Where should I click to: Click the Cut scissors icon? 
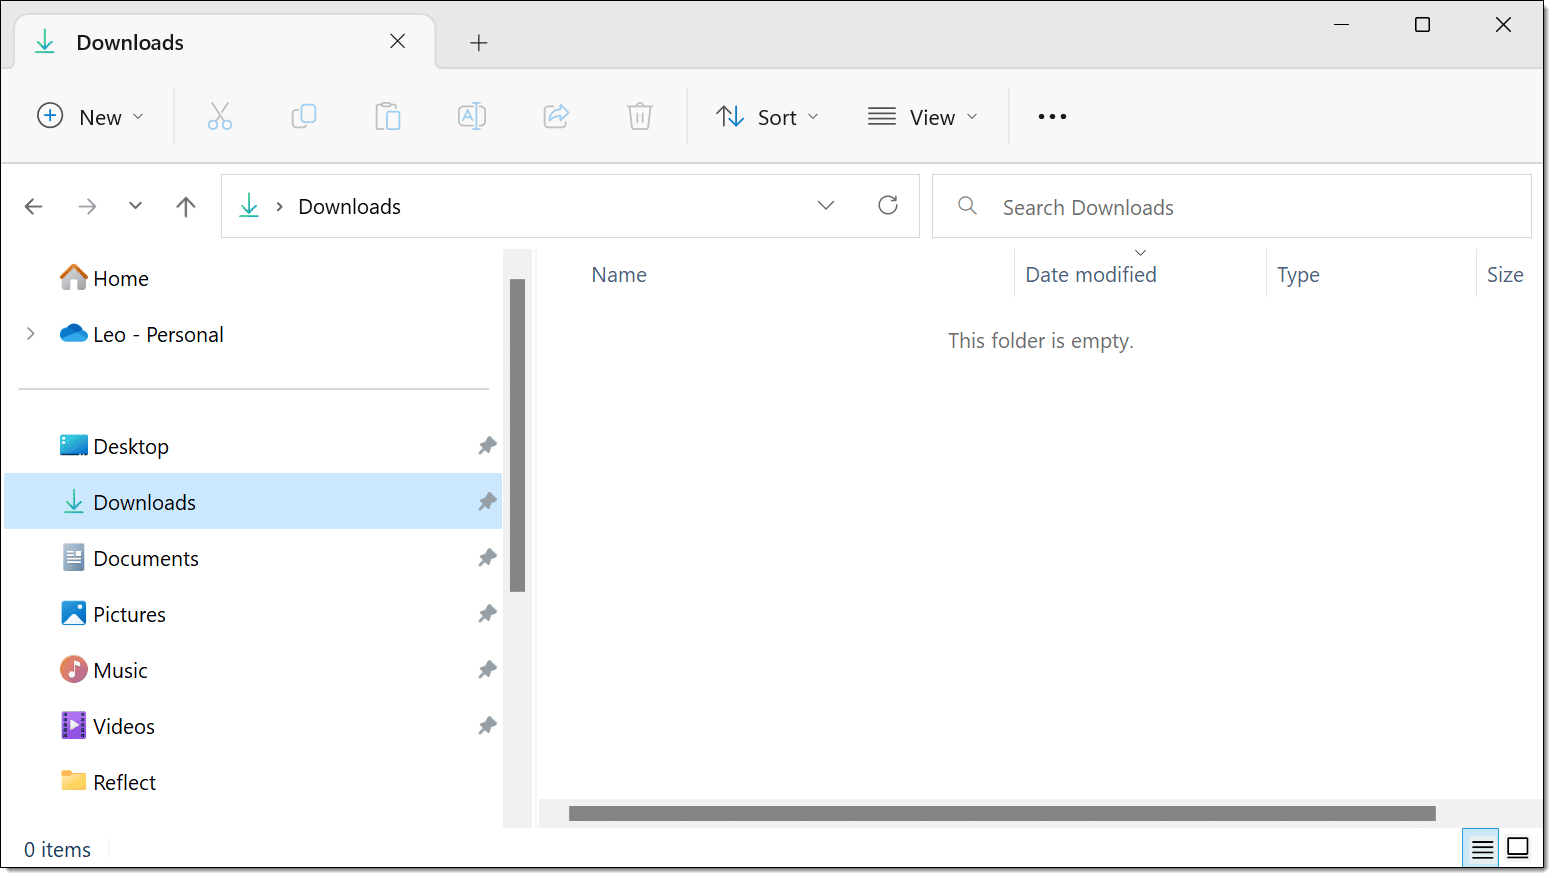point(220,117)
